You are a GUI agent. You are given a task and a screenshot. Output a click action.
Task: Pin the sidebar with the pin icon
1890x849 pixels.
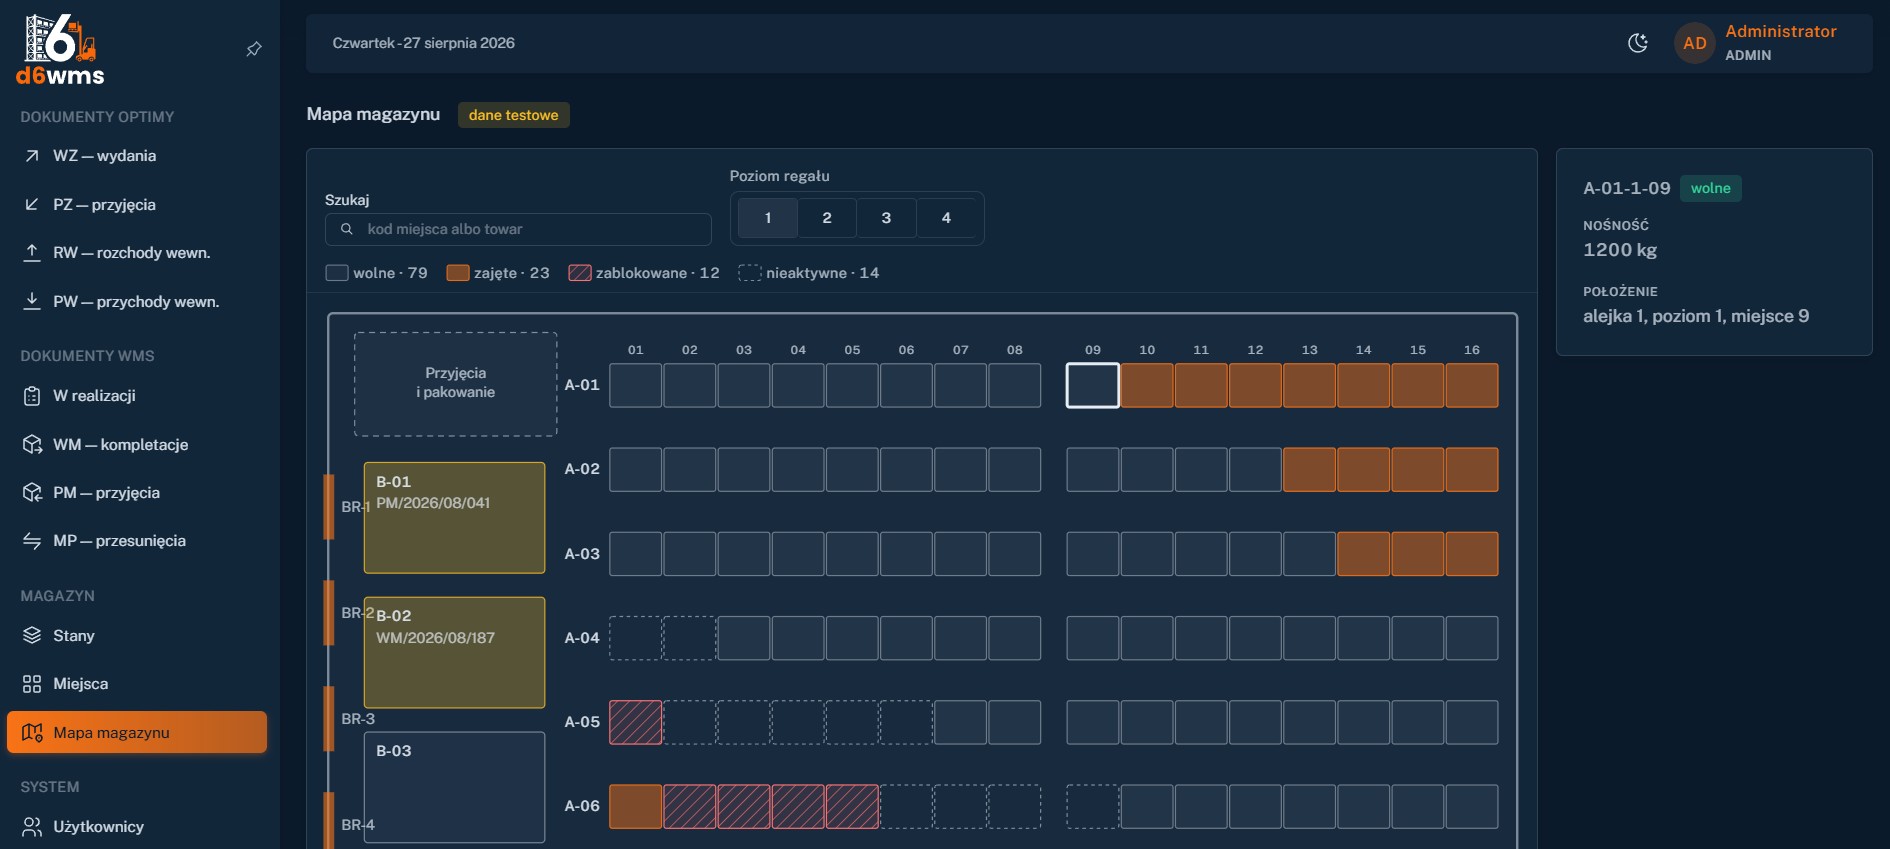click(254, 49)
